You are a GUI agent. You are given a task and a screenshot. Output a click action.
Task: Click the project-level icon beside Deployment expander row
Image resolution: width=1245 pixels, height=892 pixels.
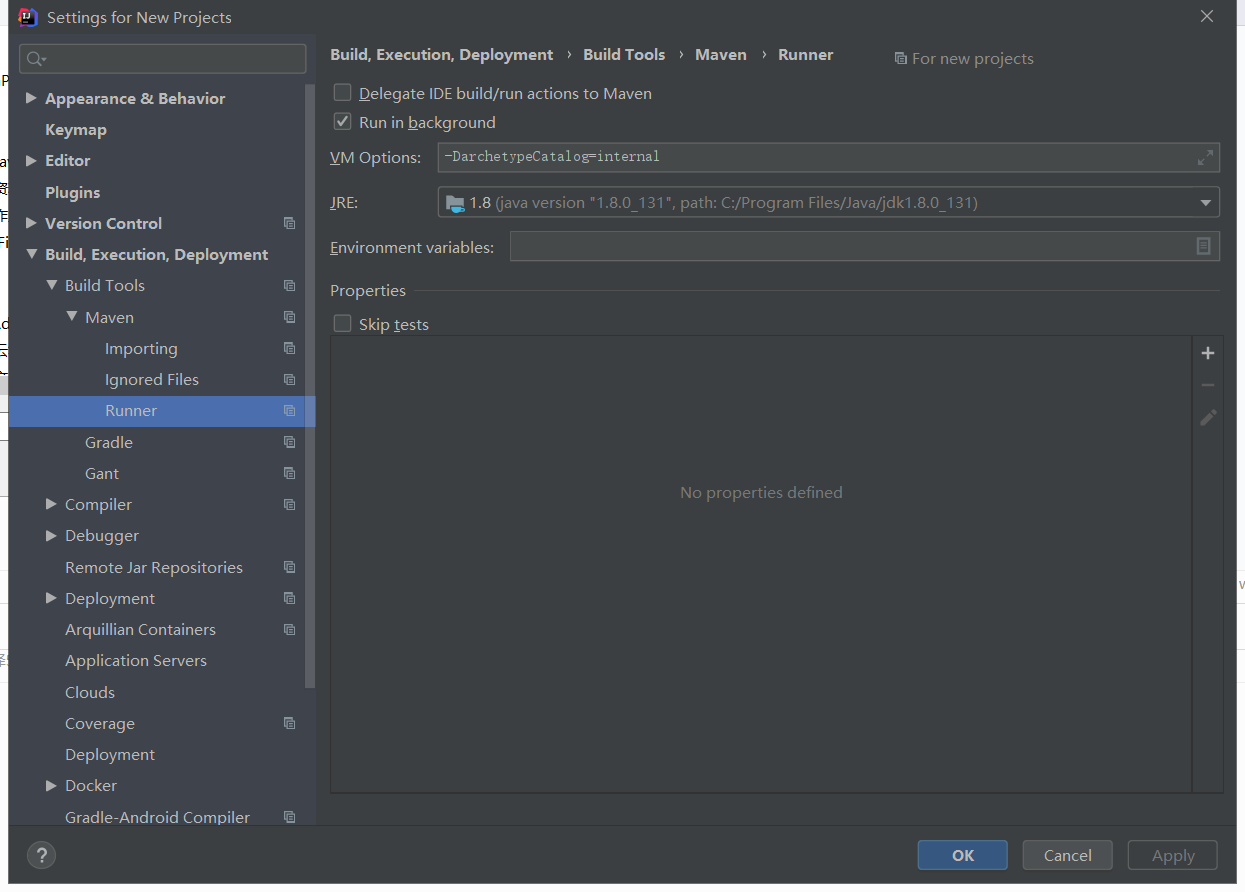coord(289,598)
